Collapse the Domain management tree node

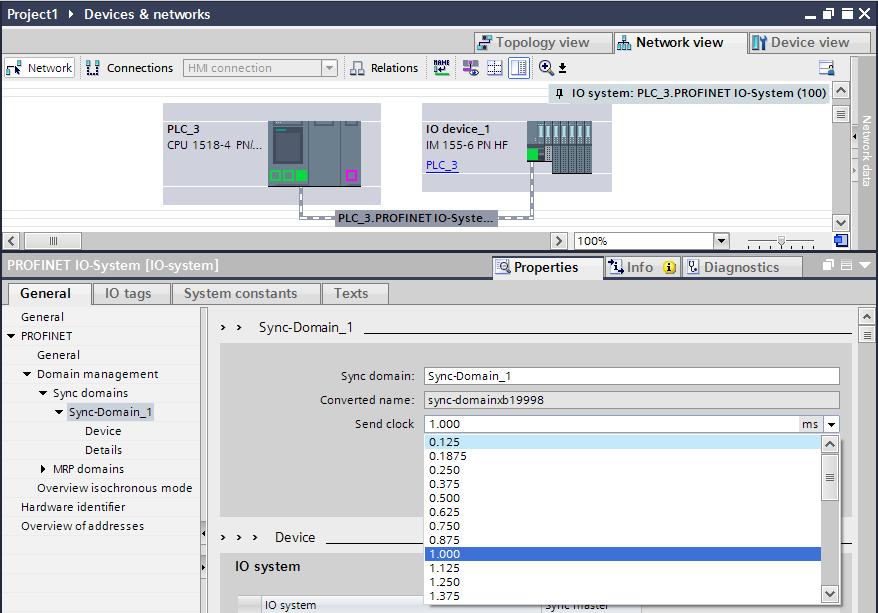pos(27,374)
